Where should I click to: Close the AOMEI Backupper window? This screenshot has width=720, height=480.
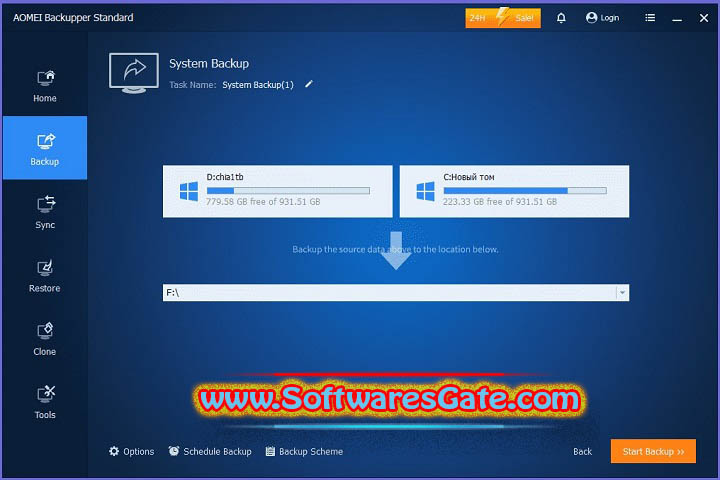704,18
